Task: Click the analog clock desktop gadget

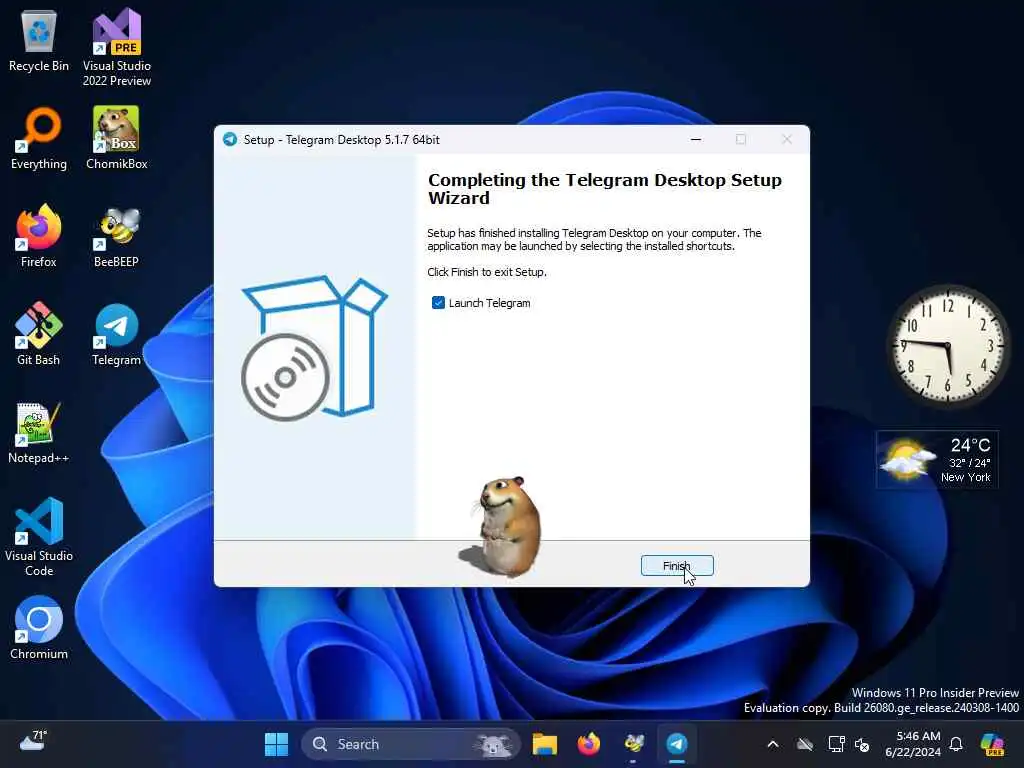Action: tap(949, 345)
